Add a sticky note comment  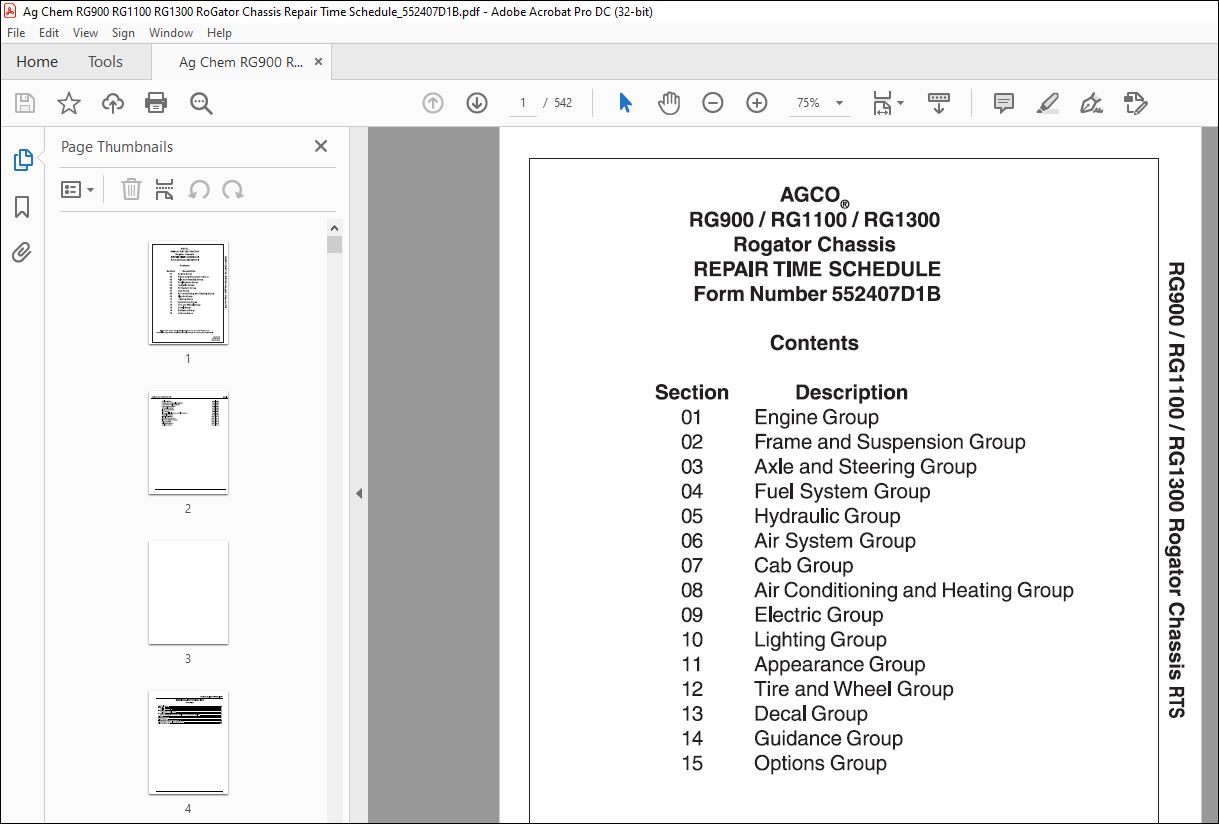point(1004,103)
